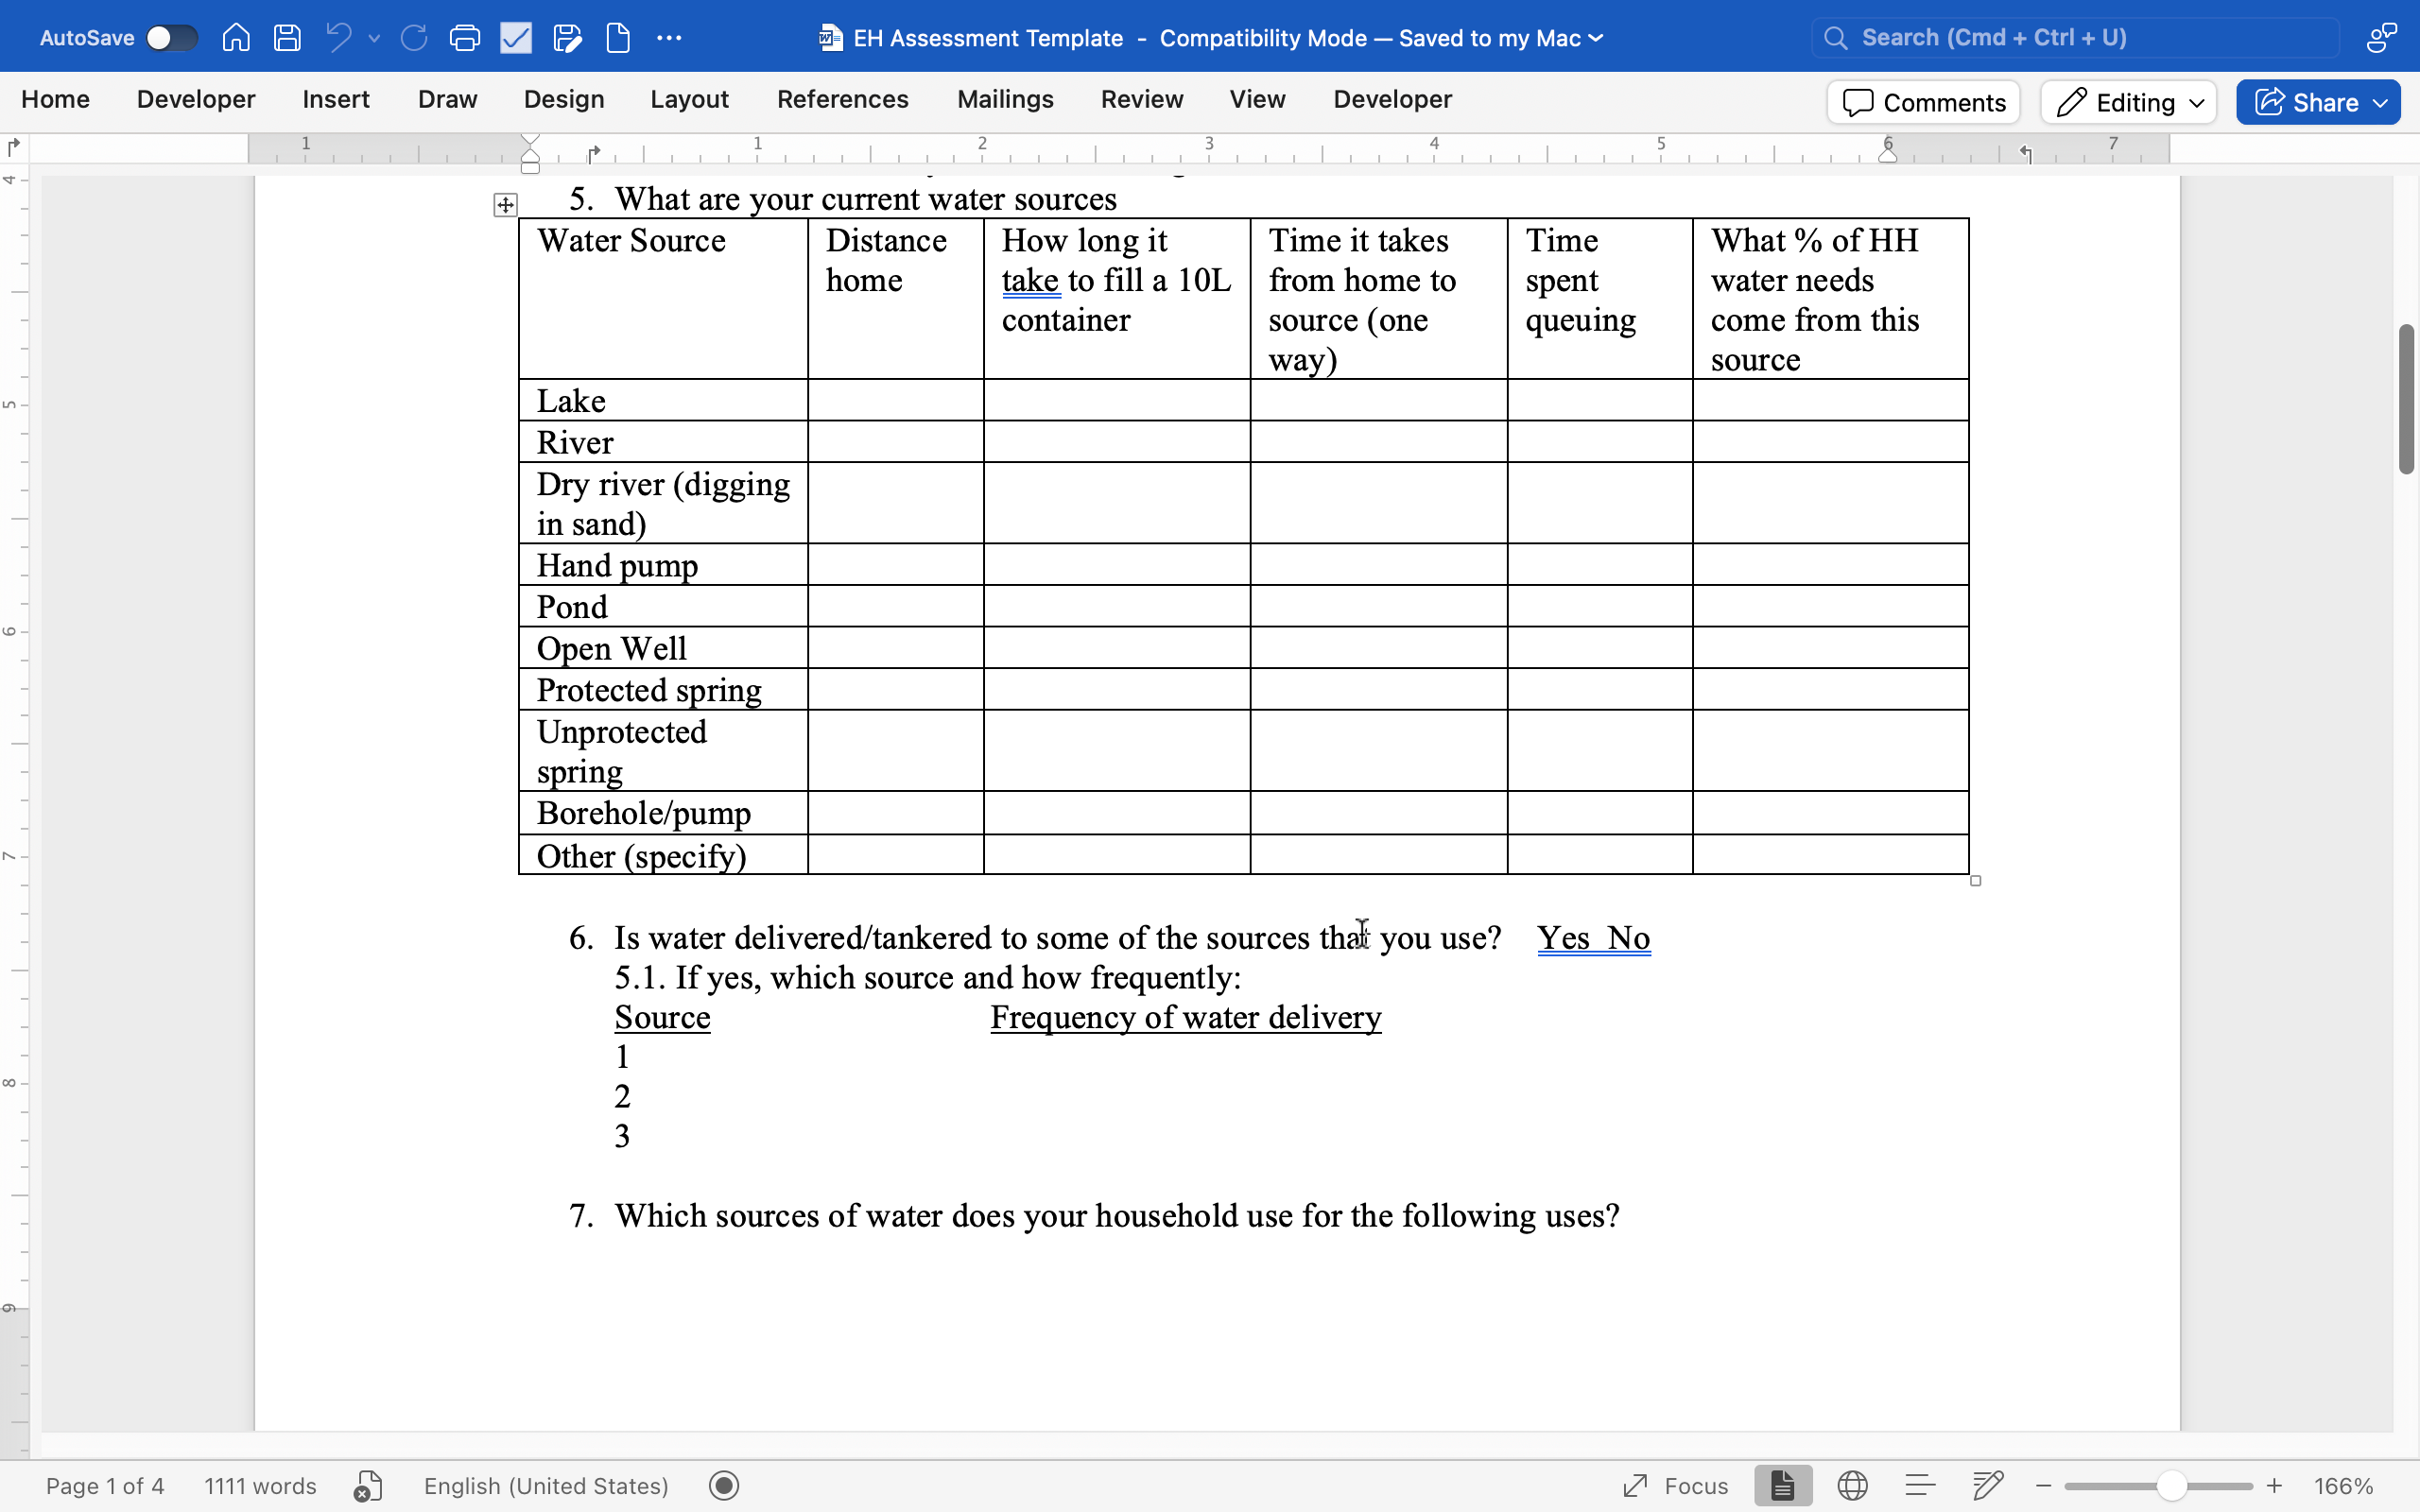Open the accessibility check status icon

[367, 1486]
